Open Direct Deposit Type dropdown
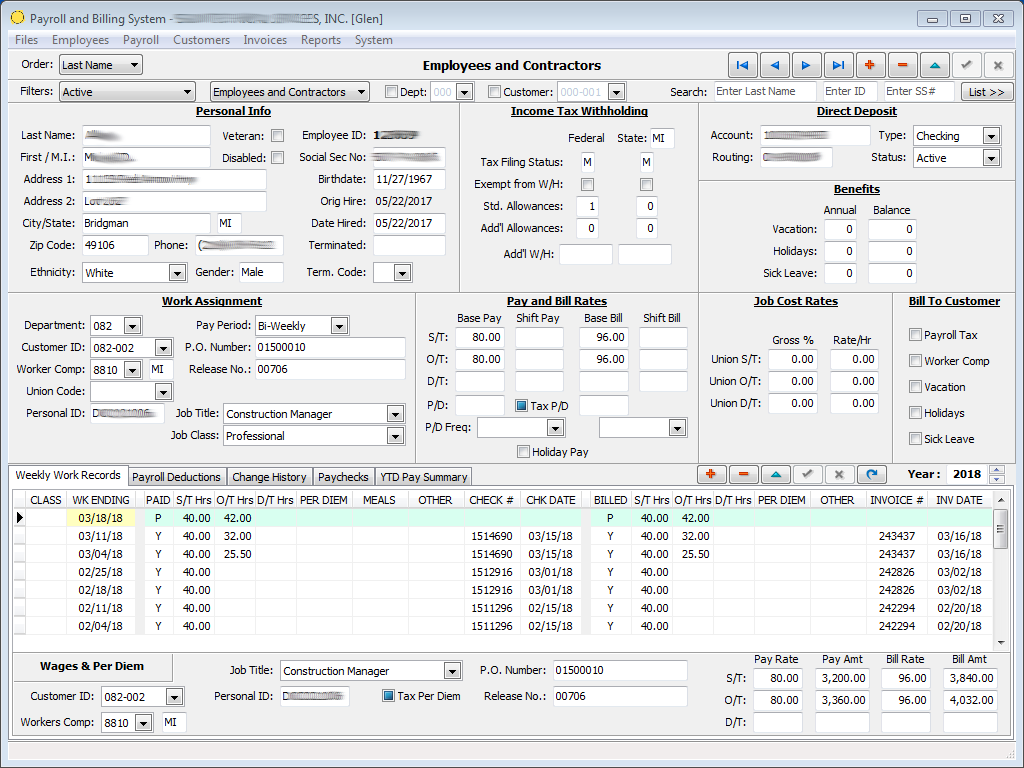This screenshot has height=768, width=1024. coord(991,136)
